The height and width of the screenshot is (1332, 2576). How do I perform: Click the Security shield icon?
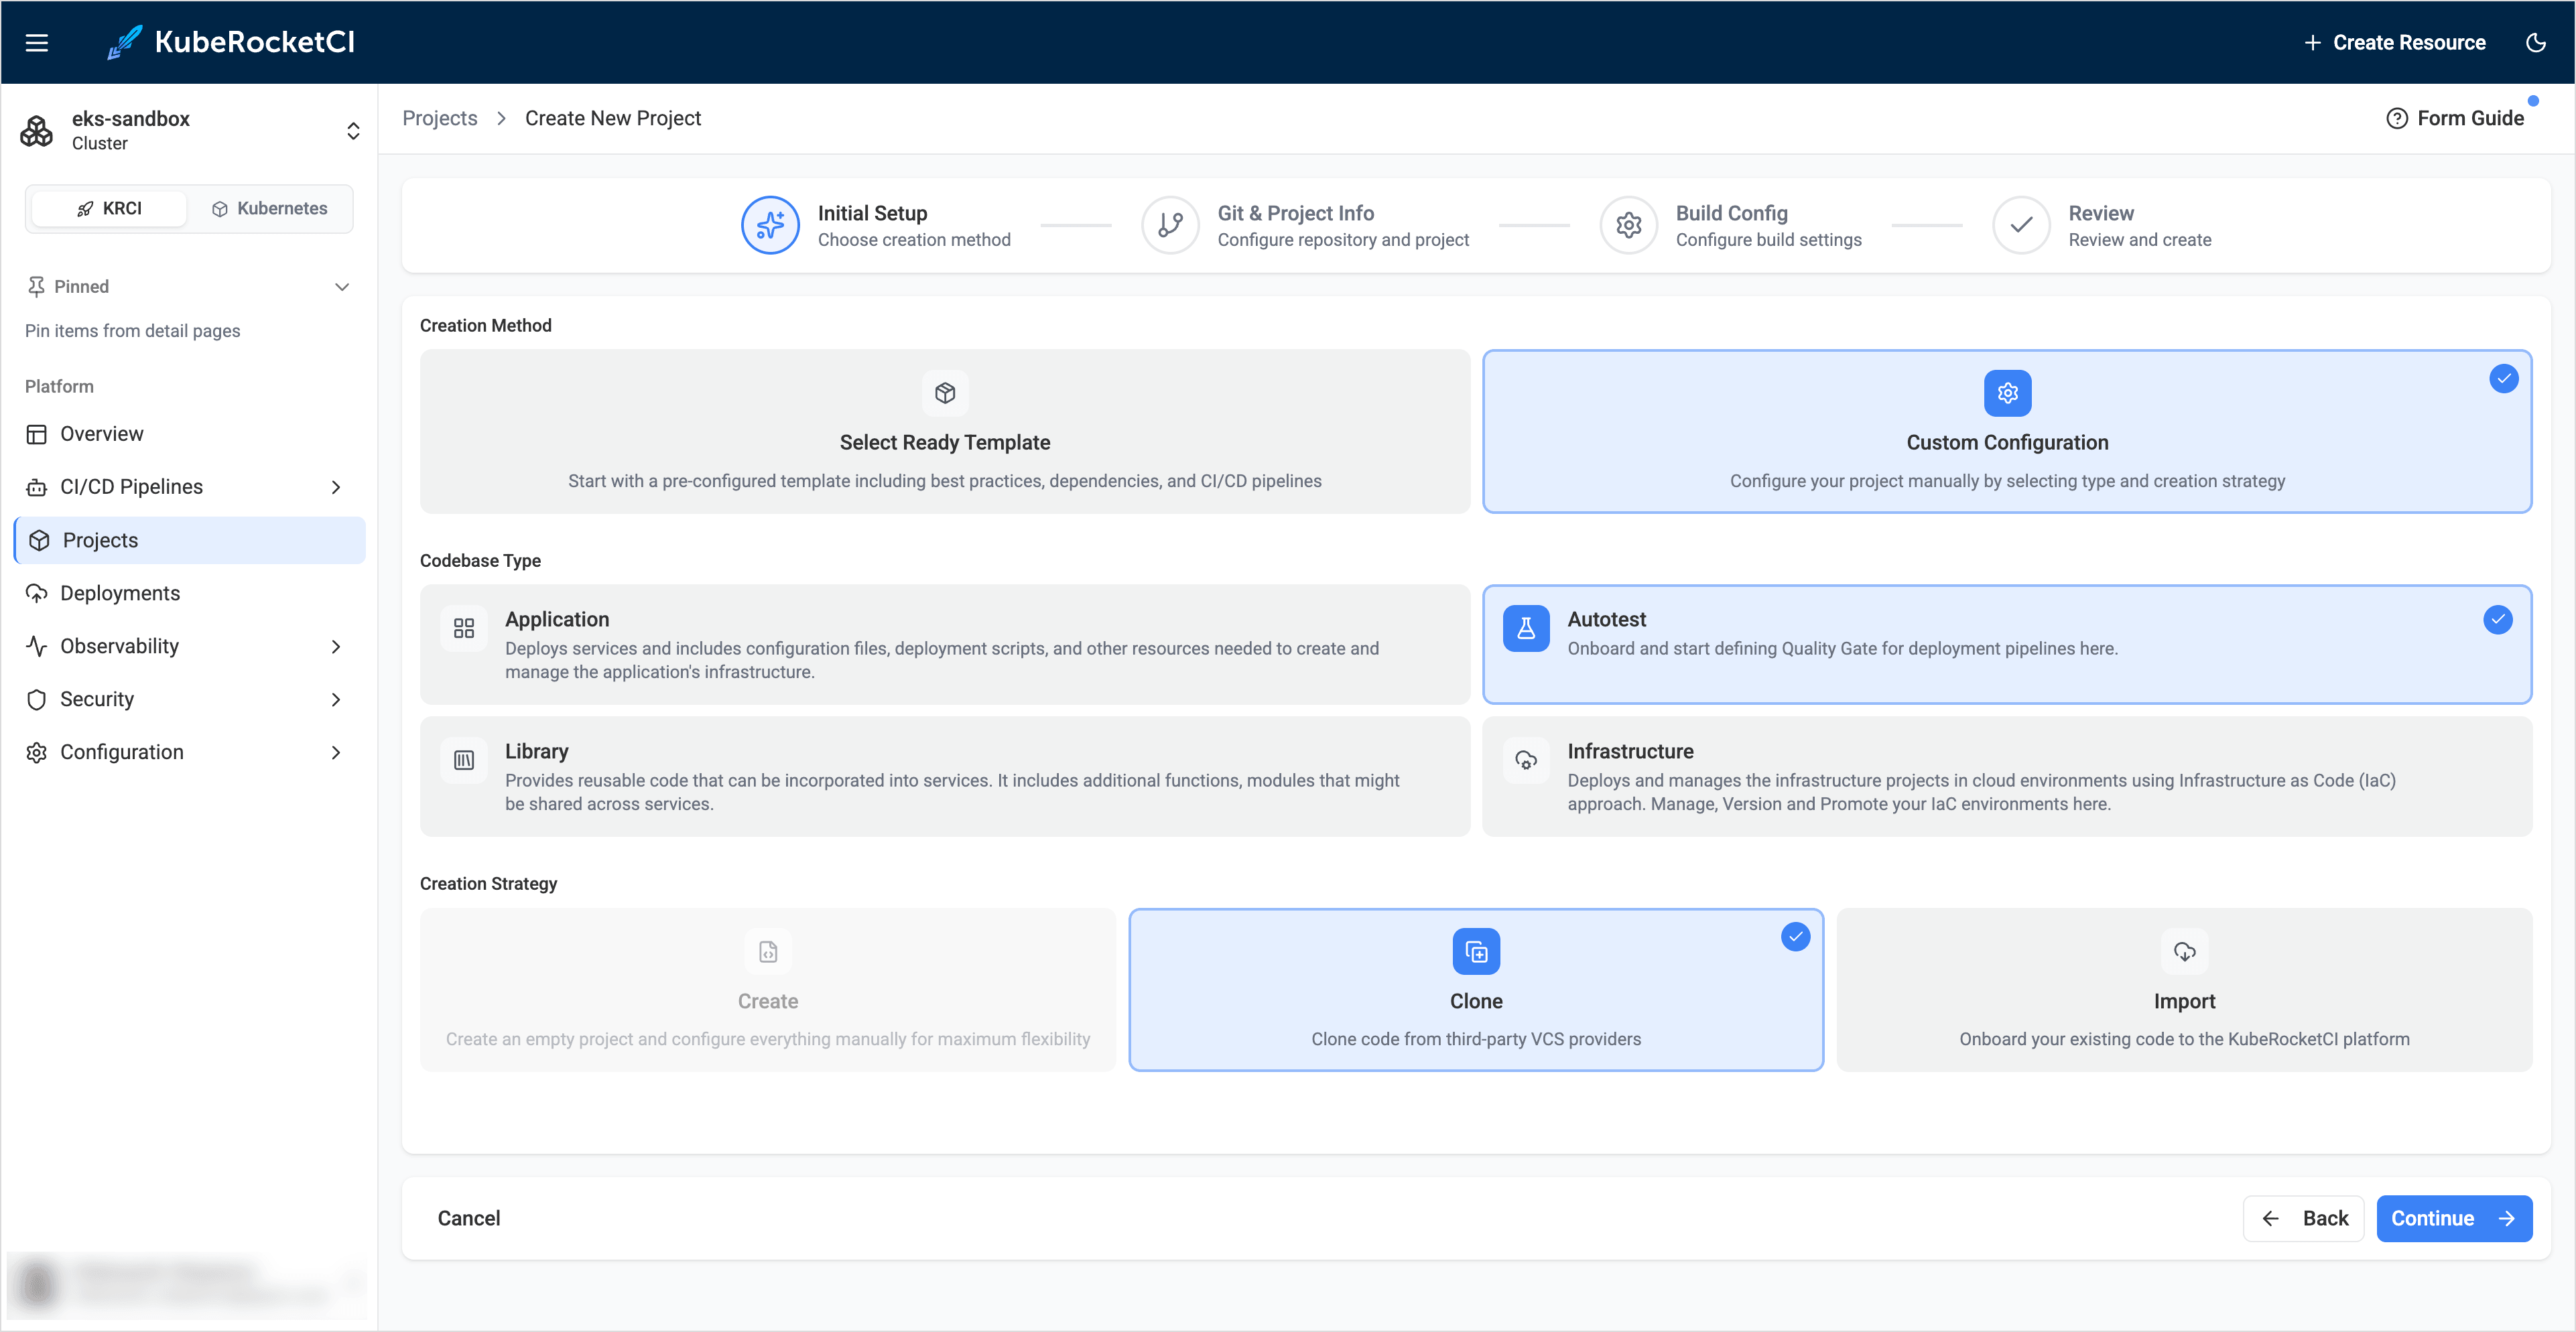pyautogui.click(x=37, y=699)
